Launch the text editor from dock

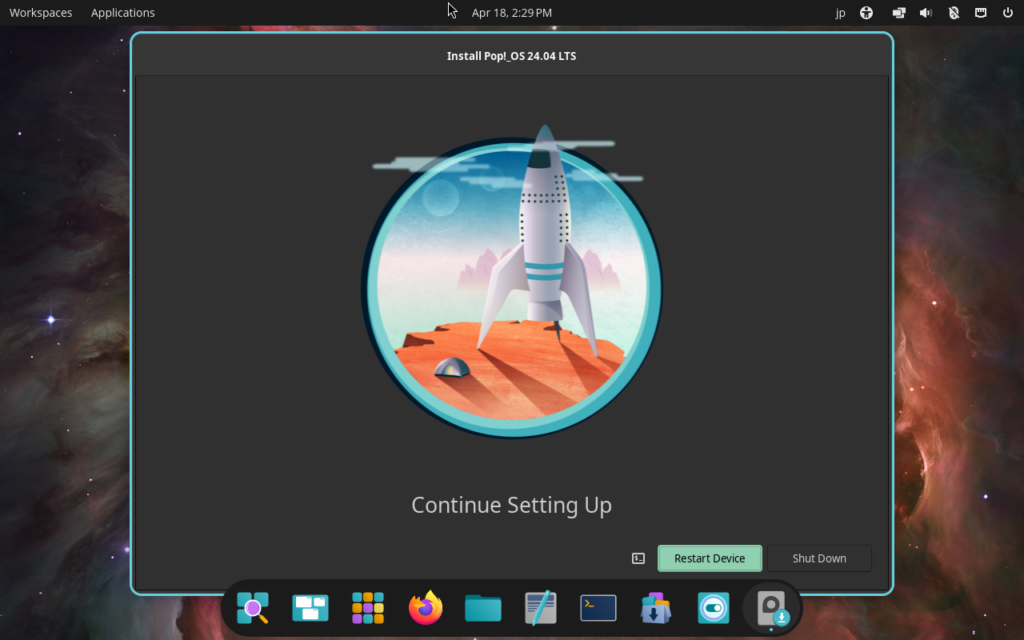tap(541, 607)
